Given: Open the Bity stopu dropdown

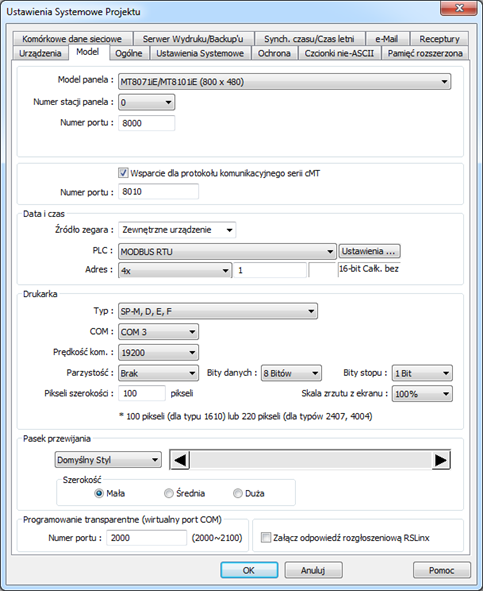Looking at the screenshot, I should [x=422, y=374].
